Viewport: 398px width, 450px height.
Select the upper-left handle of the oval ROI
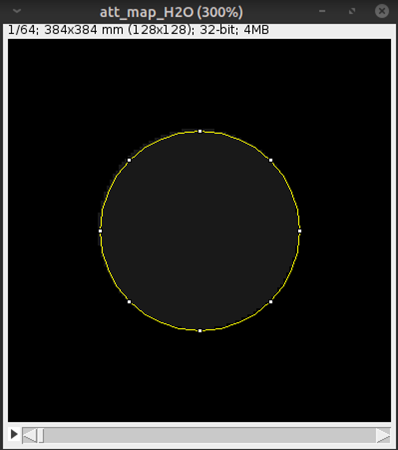tap(129, 160)
